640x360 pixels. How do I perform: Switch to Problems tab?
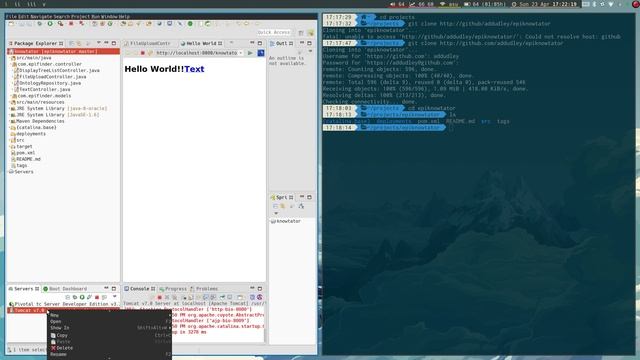coord(204,289)
